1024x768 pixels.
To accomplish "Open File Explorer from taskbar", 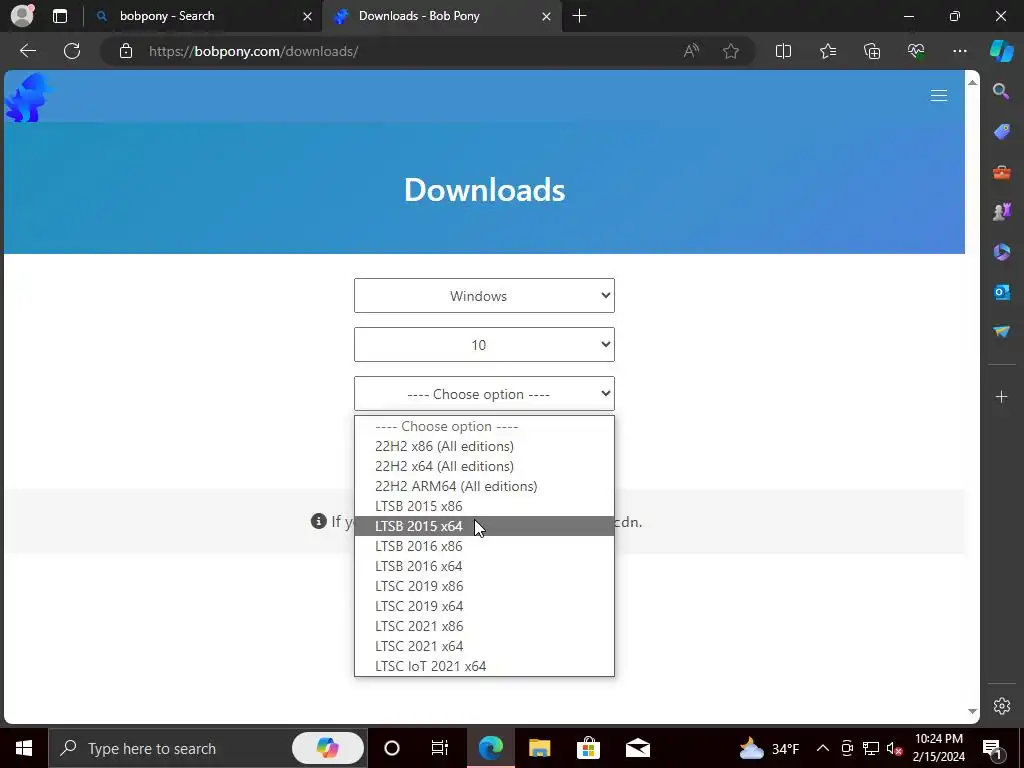I will point(539,748).
